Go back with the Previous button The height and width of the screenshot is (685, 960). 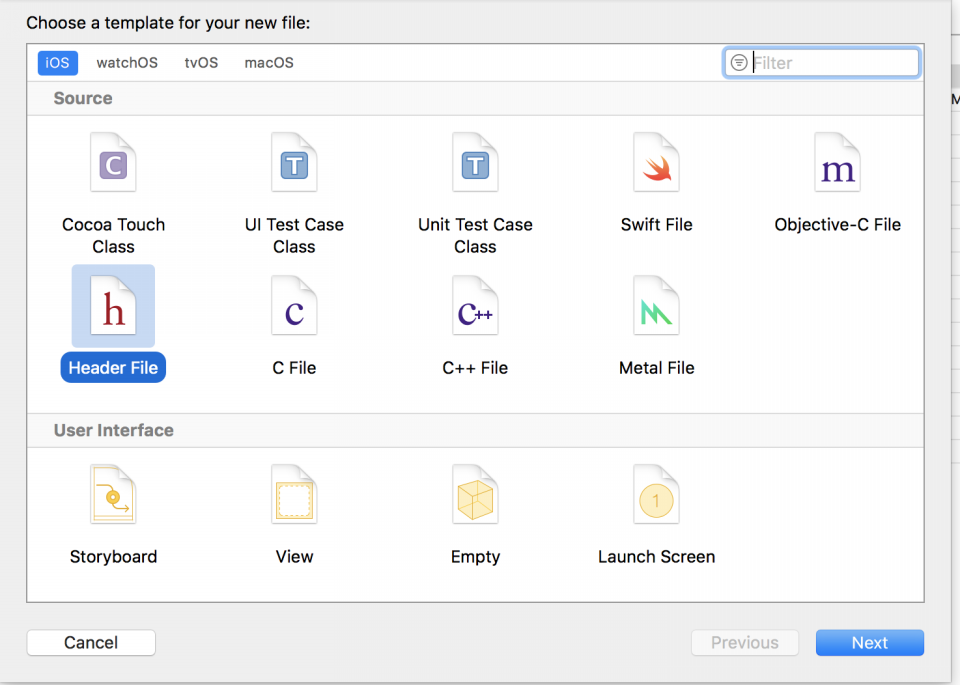(x=744, y=643)
